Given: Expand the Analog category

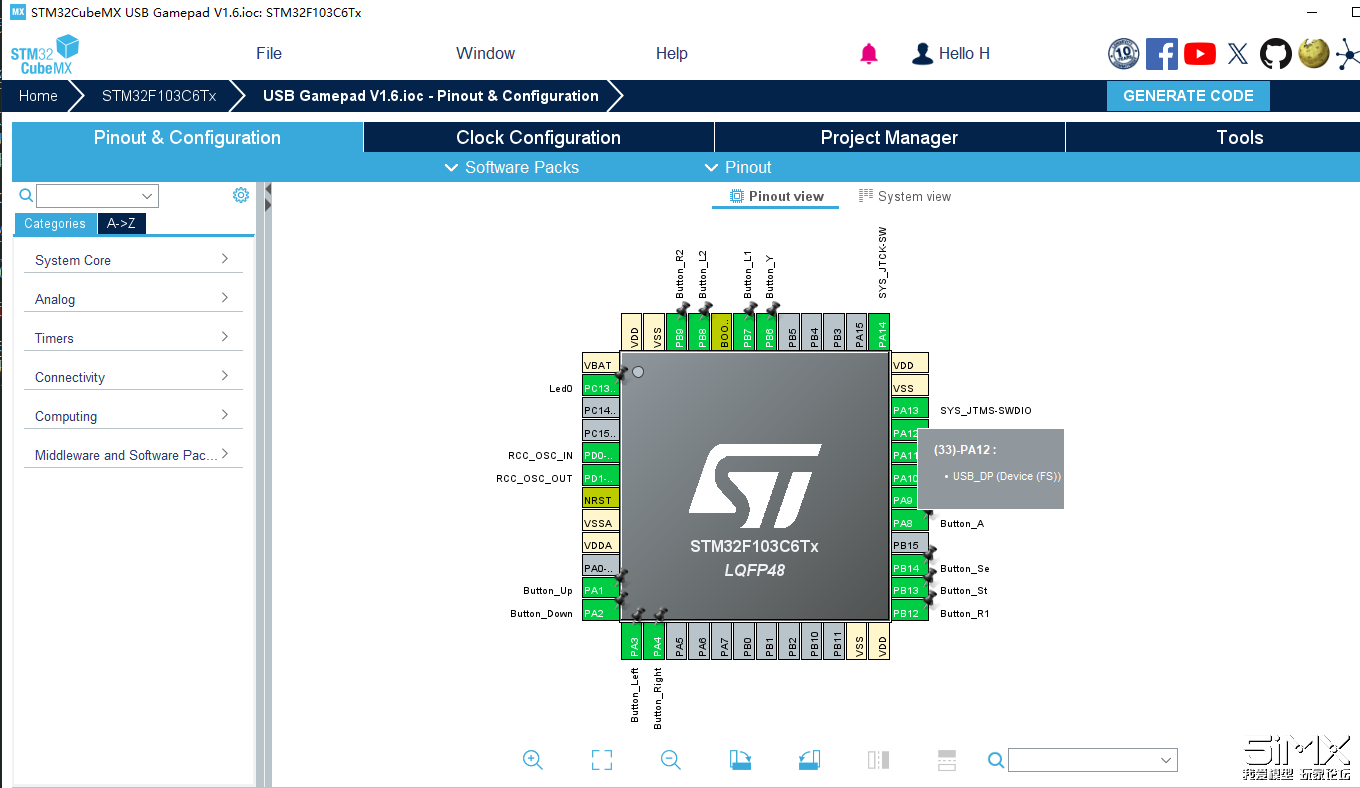Looking at the screenshot, I should 134,299.
